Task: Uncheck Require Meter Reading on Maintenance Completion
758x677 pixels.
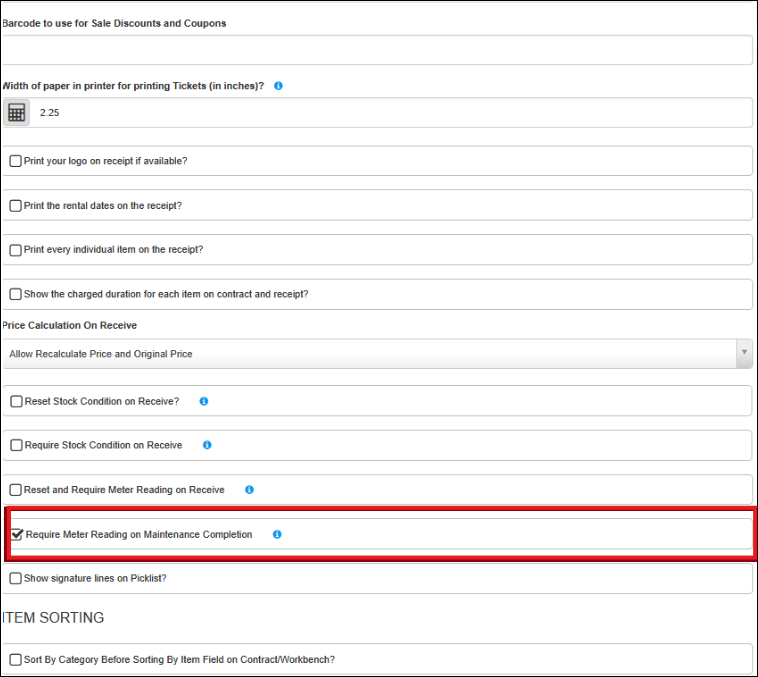Action: point(17,535)
